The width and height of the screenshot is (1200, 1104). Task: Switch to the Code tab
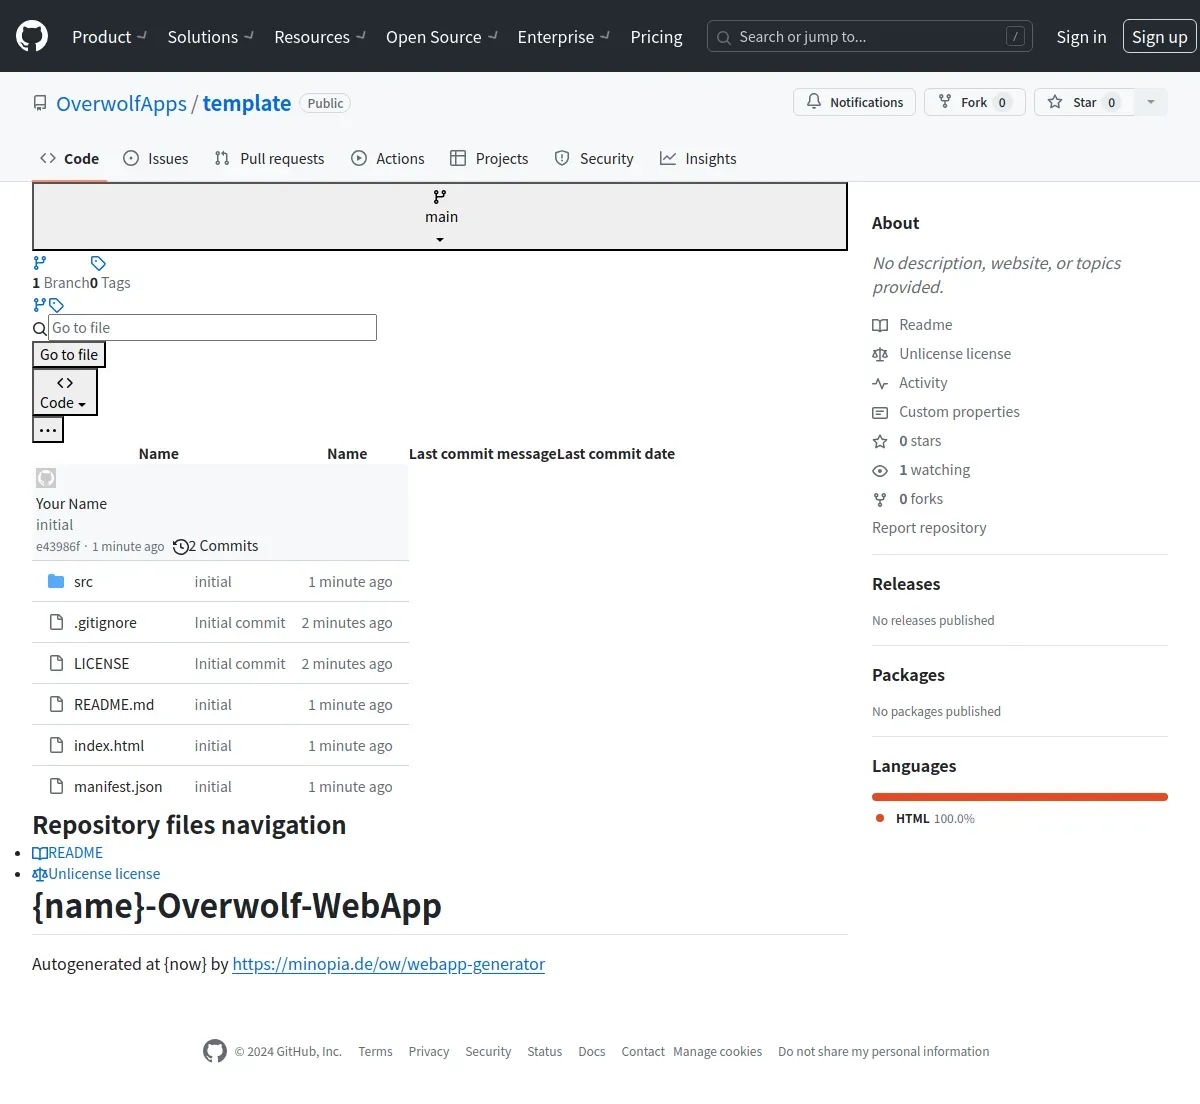pos(70,158)
